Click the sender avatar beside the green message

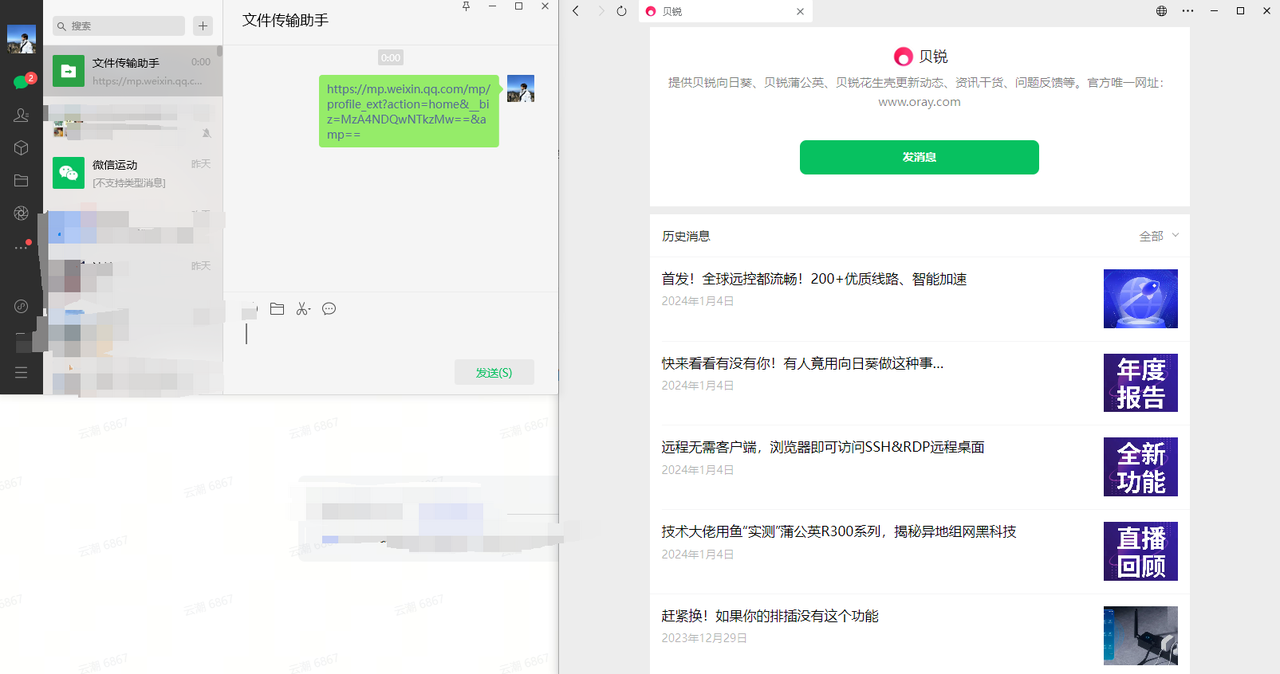click(521, 88)
